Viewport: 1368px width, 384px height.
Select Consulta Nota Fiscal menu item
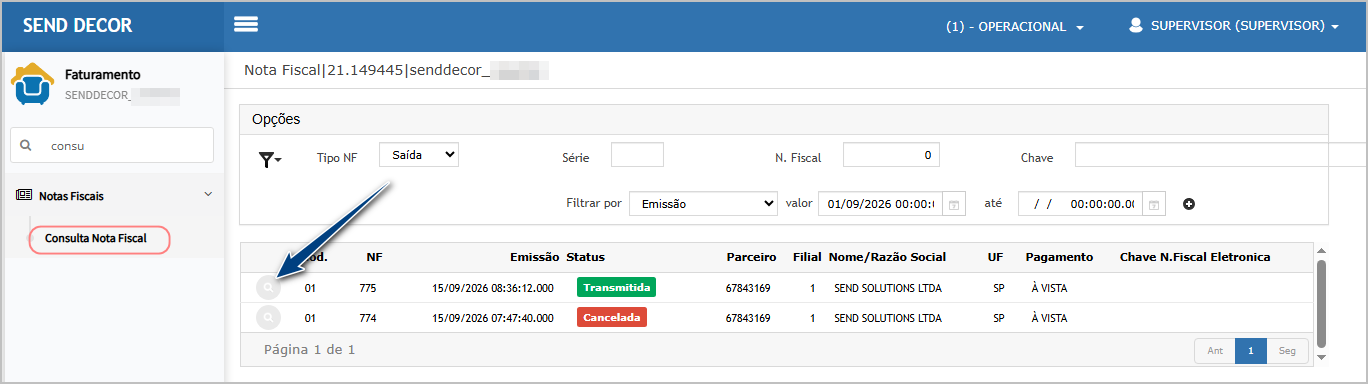[96, 238]
